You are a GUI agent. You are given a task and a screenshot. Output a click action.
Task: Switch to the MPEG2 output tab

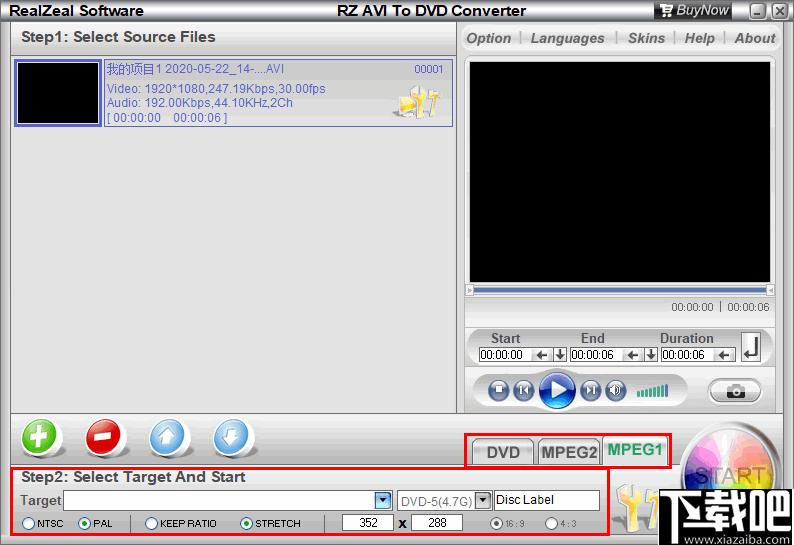pyautogui.click(x=569, y=452)
